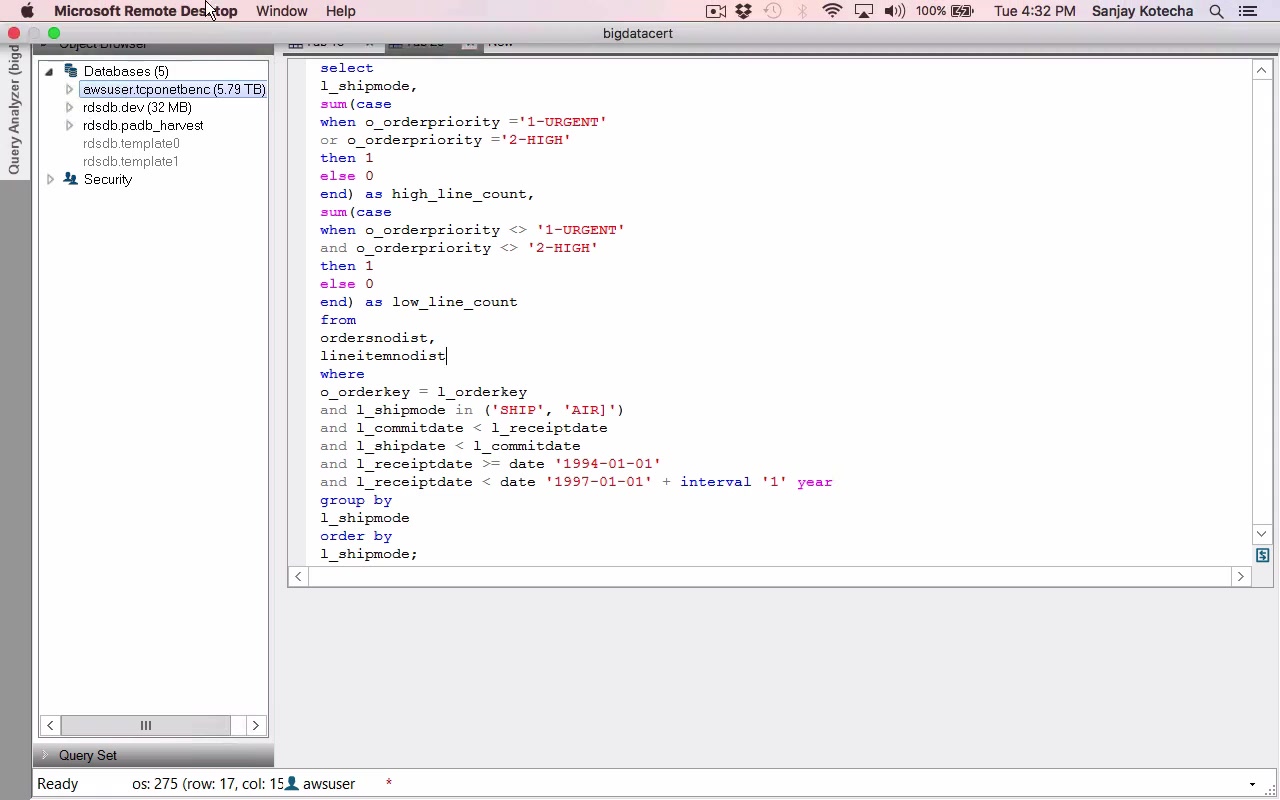Open the Window menu
1280x800 pixels.
coord(281,11)
